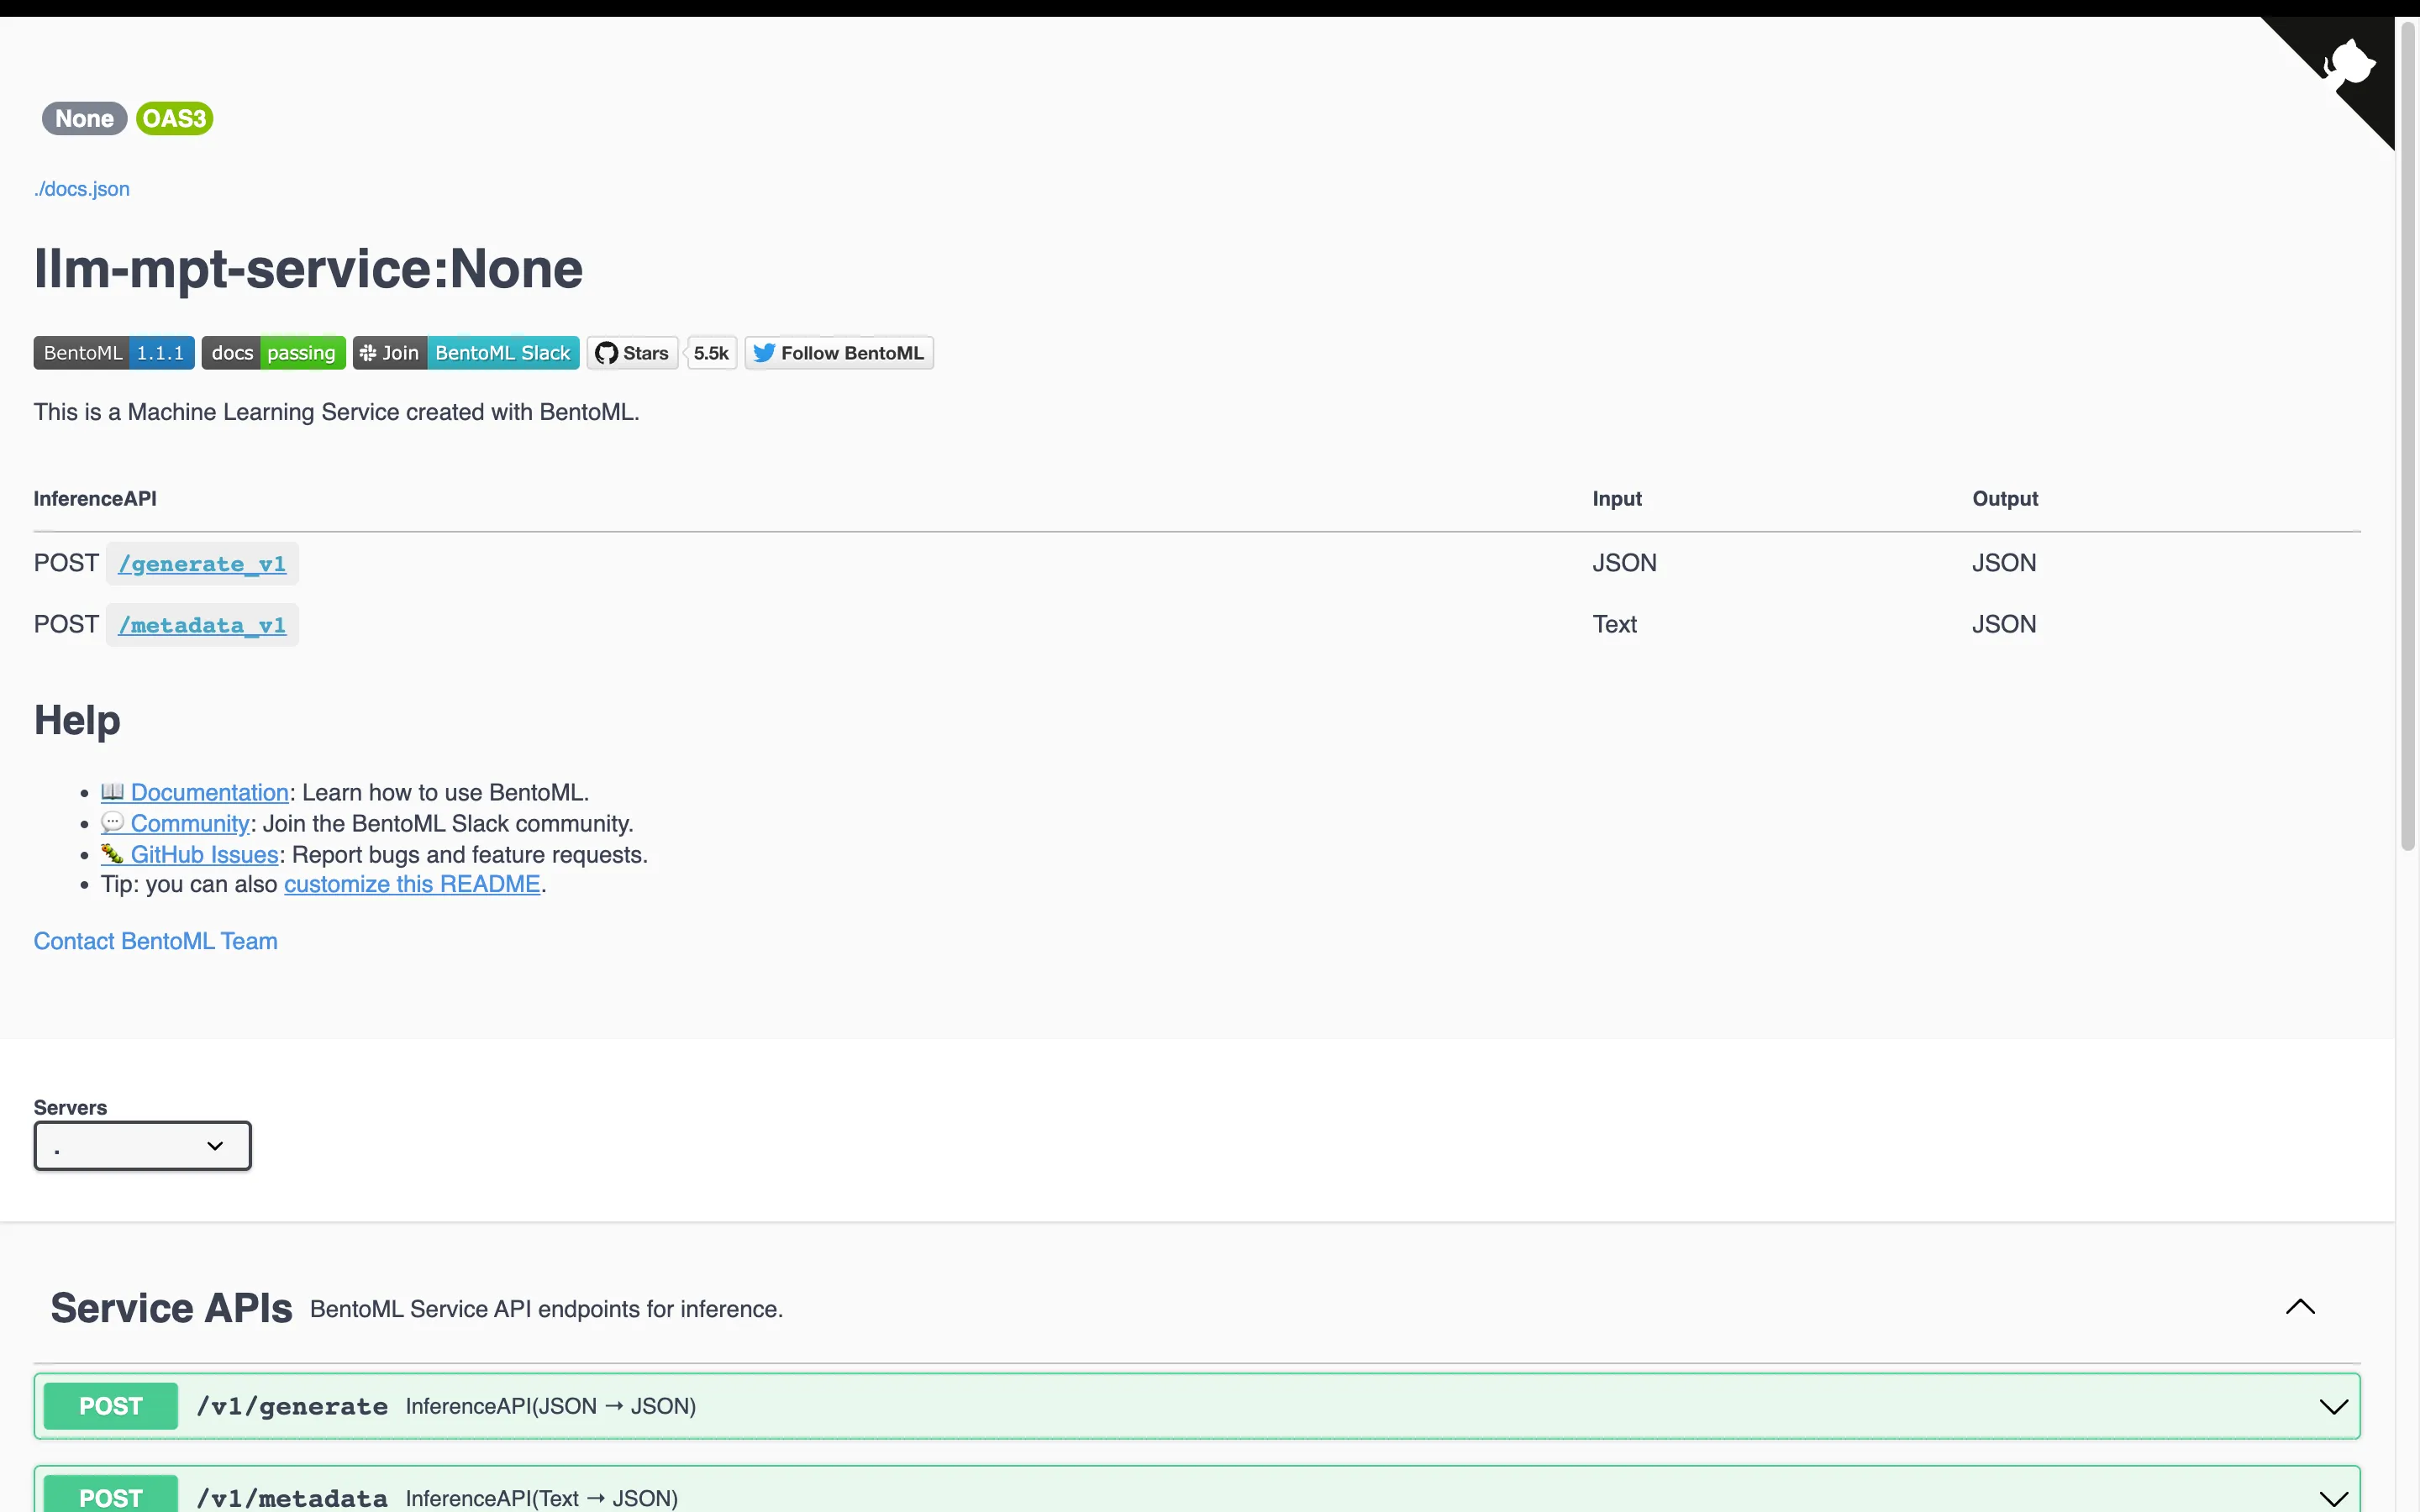Screen dimensions: 2420x1512
Task: Click the Join BentoML Slack badge
Action: click(x=466, y=353)
